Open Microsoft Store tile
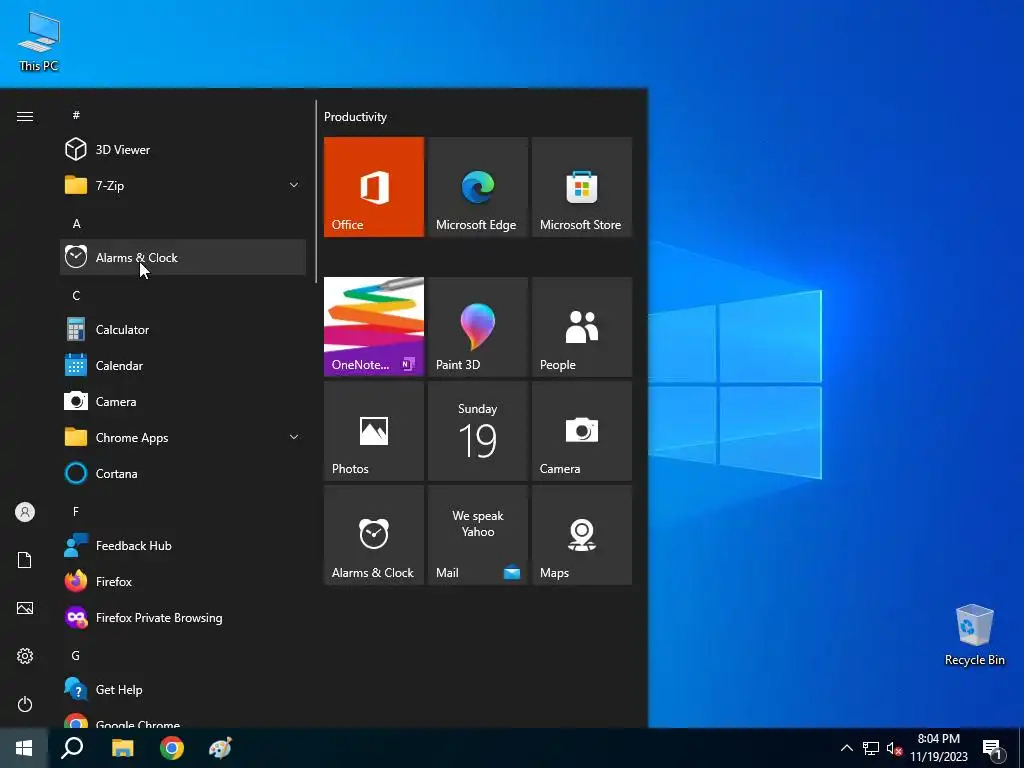This screenshot has height=768, width=1024. (x=582, y=187)
